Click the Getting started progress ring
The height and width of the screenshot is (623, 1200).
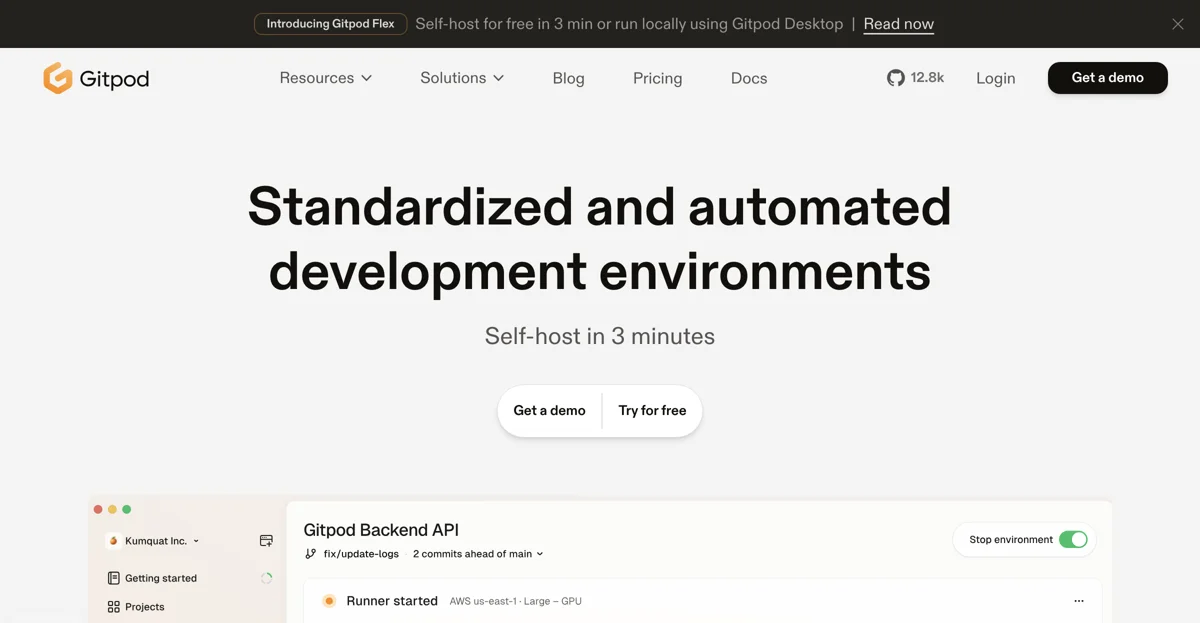(266, 578)
